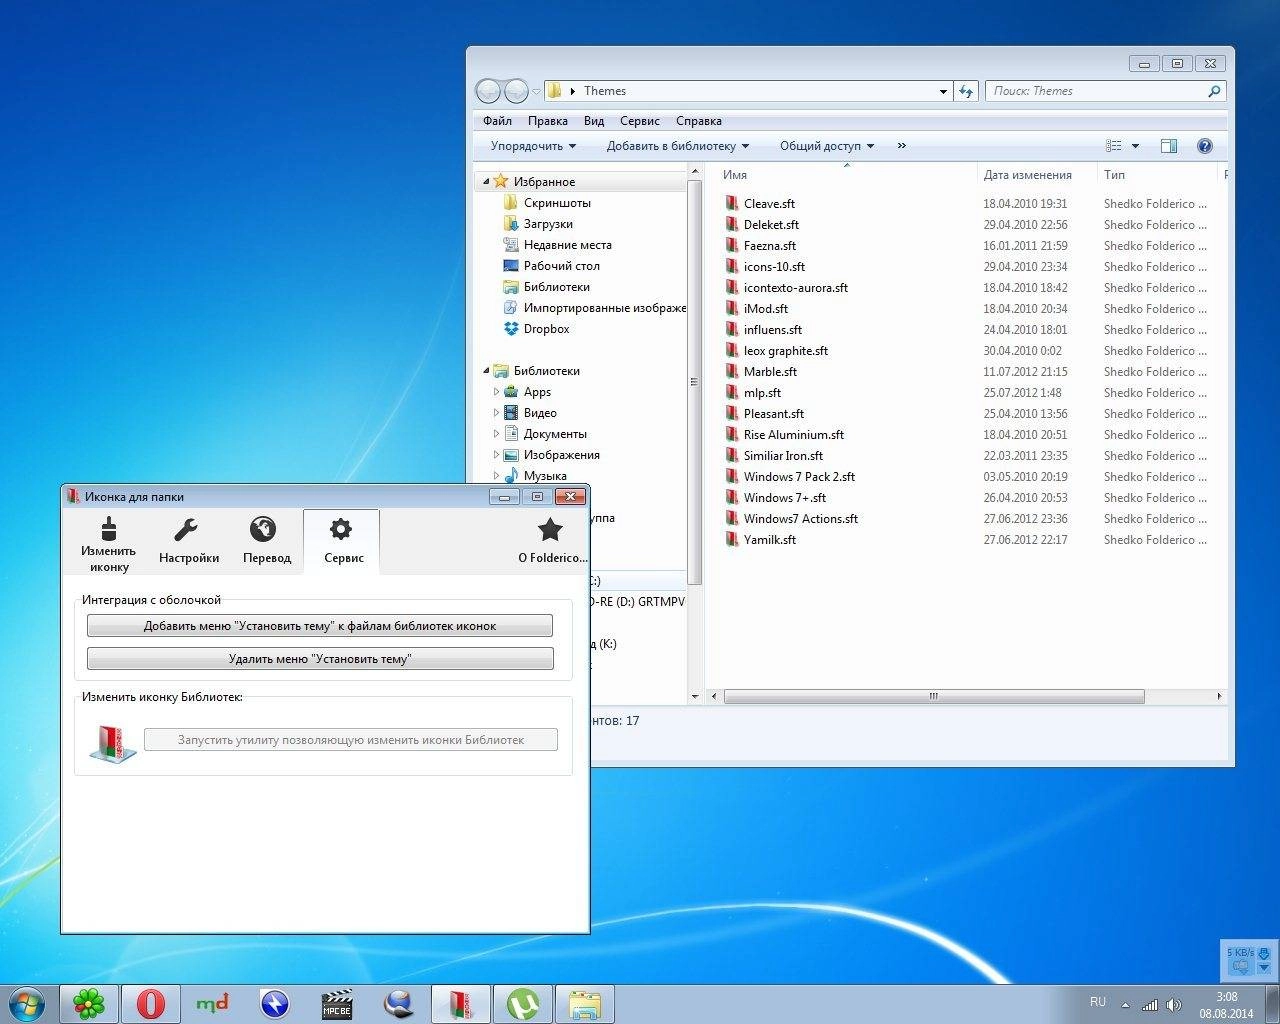The image size is (1280, 1024).
Task: Click the Add "Установить тему" menu button
Action: (320, 626)
